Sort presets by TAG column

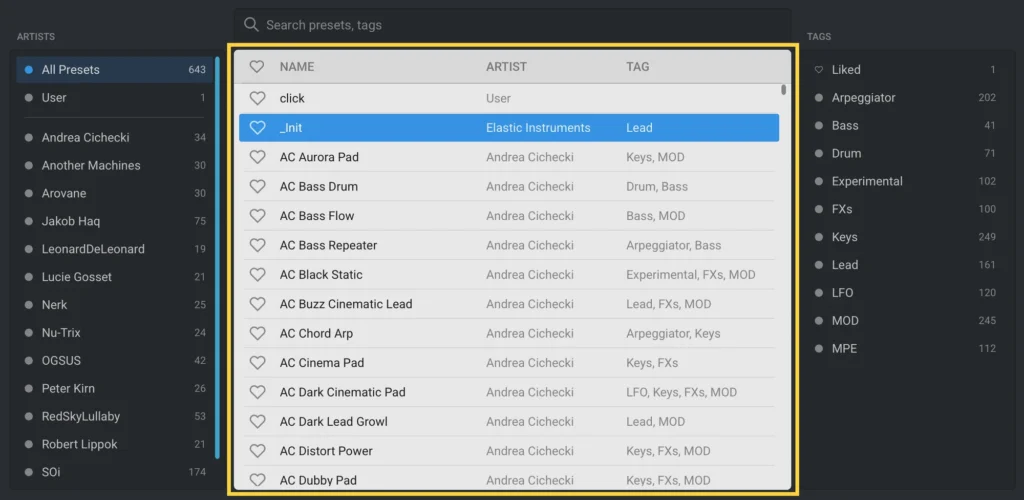(x=637, y=67)
